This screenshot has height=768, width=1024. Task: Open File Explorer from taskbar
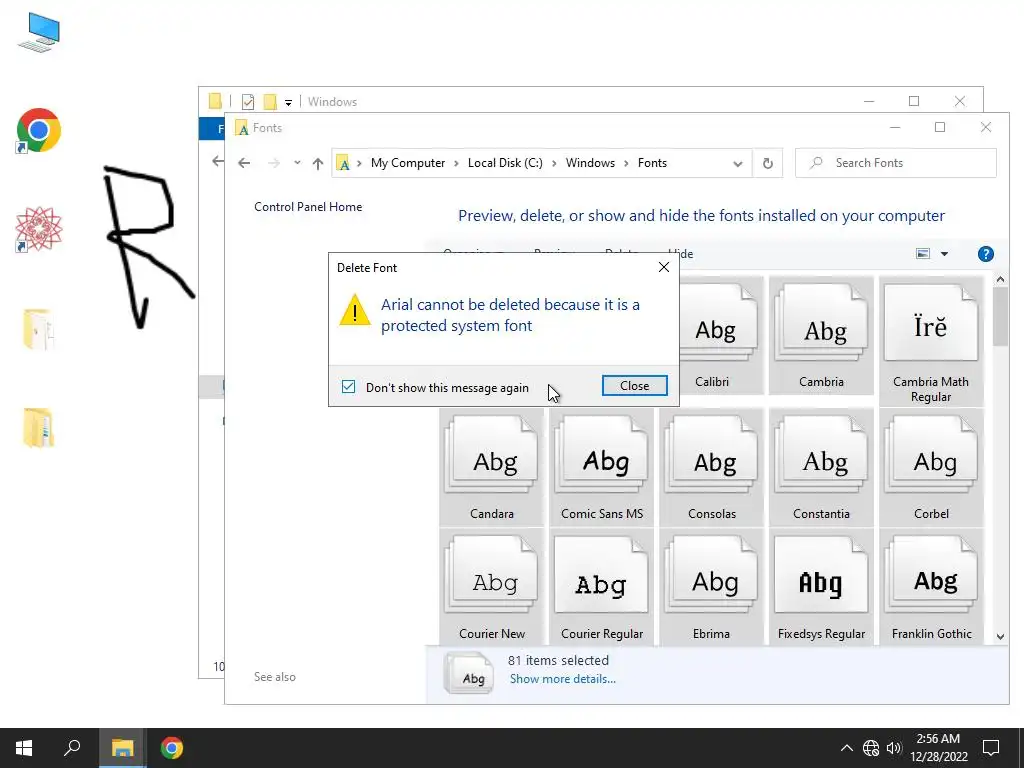point(122,748)
